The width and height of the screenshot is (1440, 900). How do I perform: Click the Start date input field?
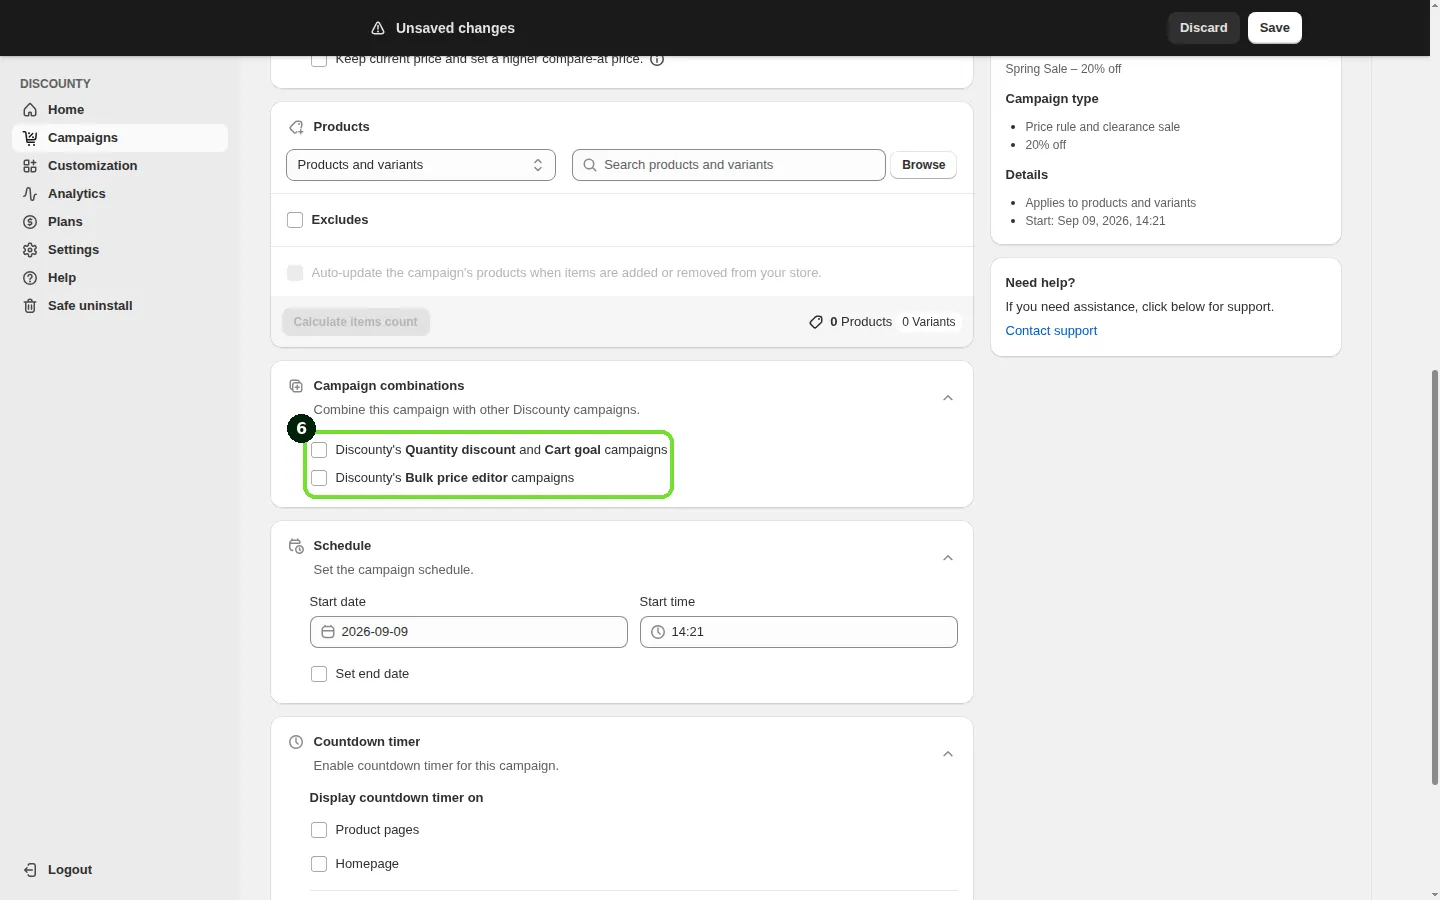(x=469, y=632)
